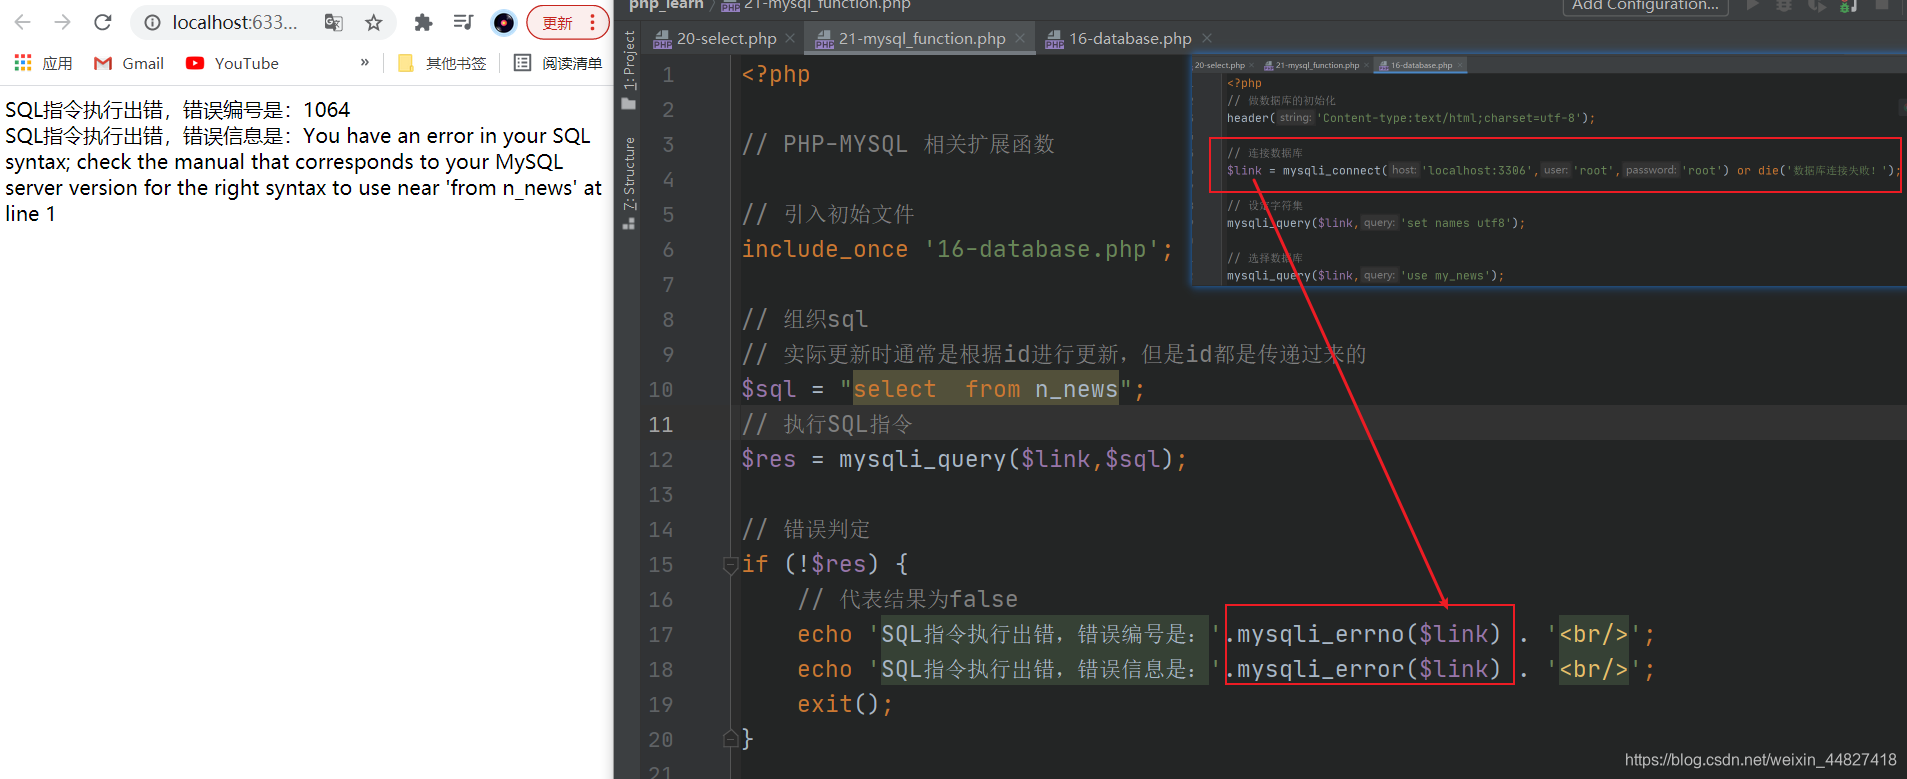
Task: Open the Gmail bookmark
Action: (129, 63)
